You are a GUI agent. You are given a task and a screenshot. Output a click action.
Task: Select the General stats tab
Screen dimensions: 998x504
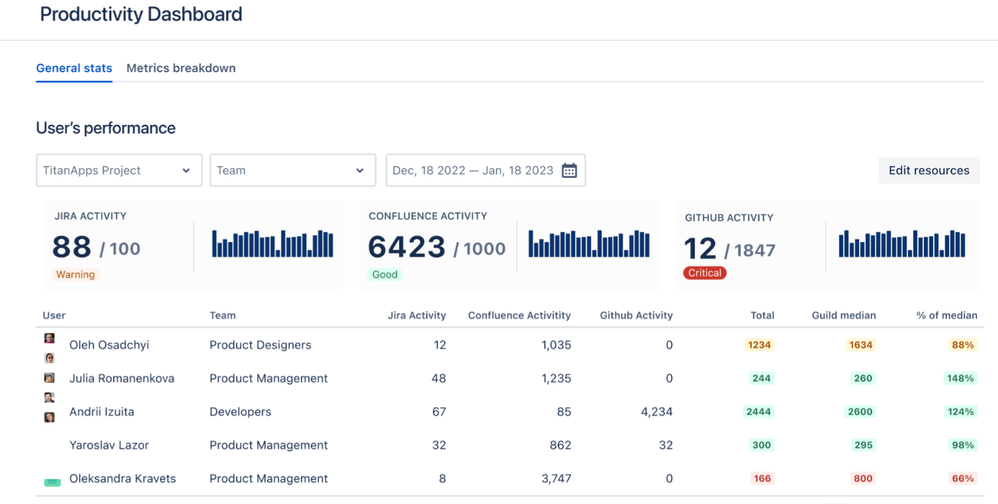point(74,68)
